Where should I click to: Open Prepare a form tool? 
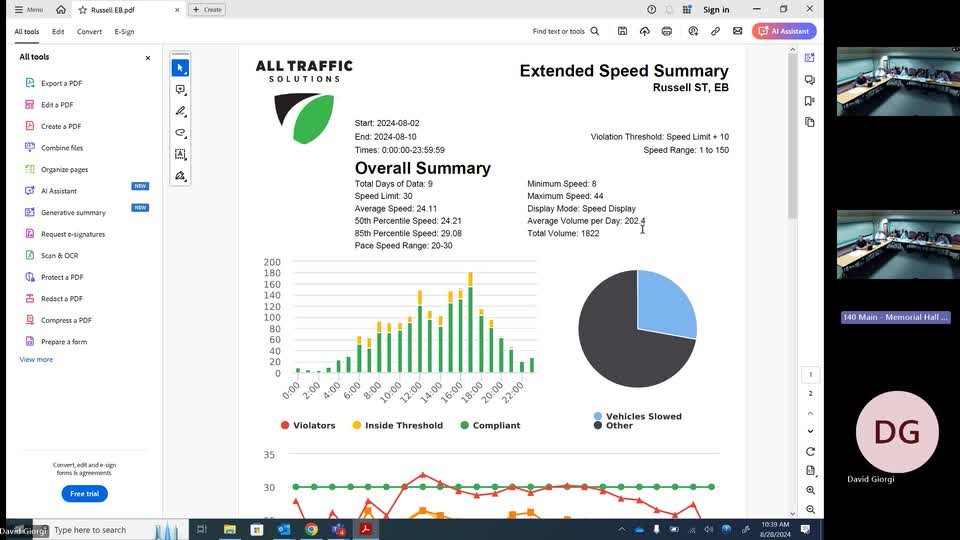(x=64, y=342)
